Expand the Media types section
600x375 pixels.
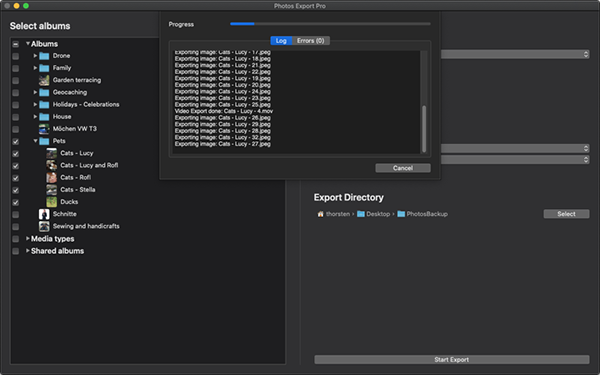28,238
